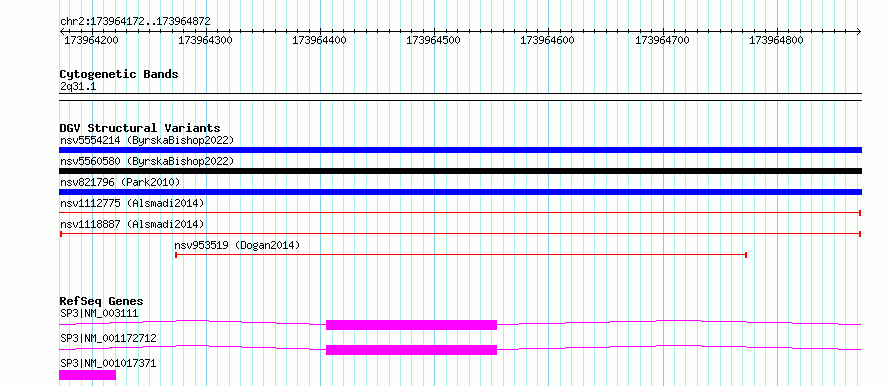Click the SP3|NM_001017371 transcript label

tap(108, 363)
